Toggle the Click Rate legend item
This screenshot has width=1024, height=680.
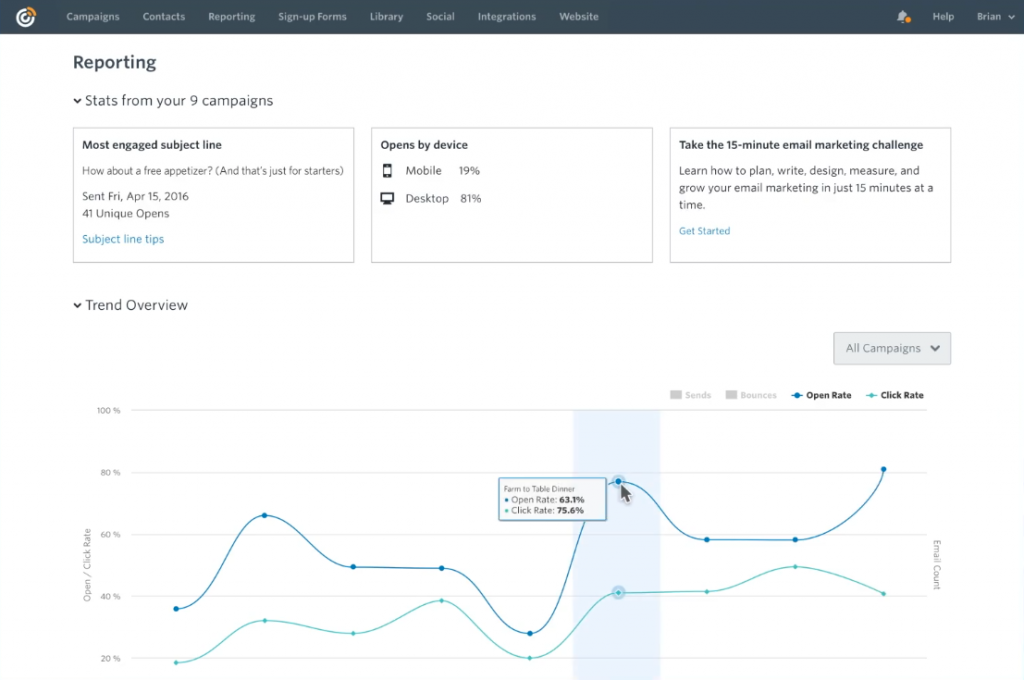coord(895,395)
